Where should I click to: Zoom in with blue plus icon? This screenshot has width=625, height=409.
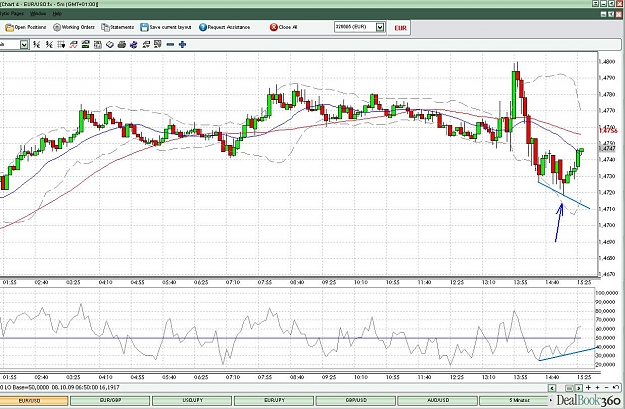pyautogui.click(x=183, y=44)
